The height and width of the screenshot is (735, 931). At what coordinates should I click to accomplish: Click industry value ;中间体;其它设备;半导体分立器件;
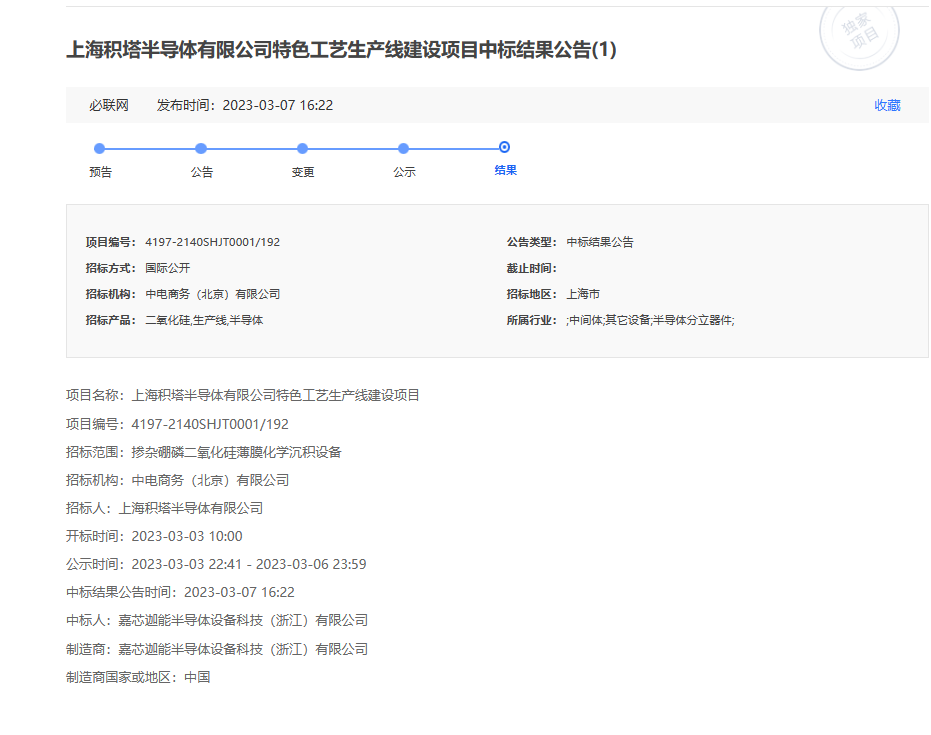pos(650,321)
